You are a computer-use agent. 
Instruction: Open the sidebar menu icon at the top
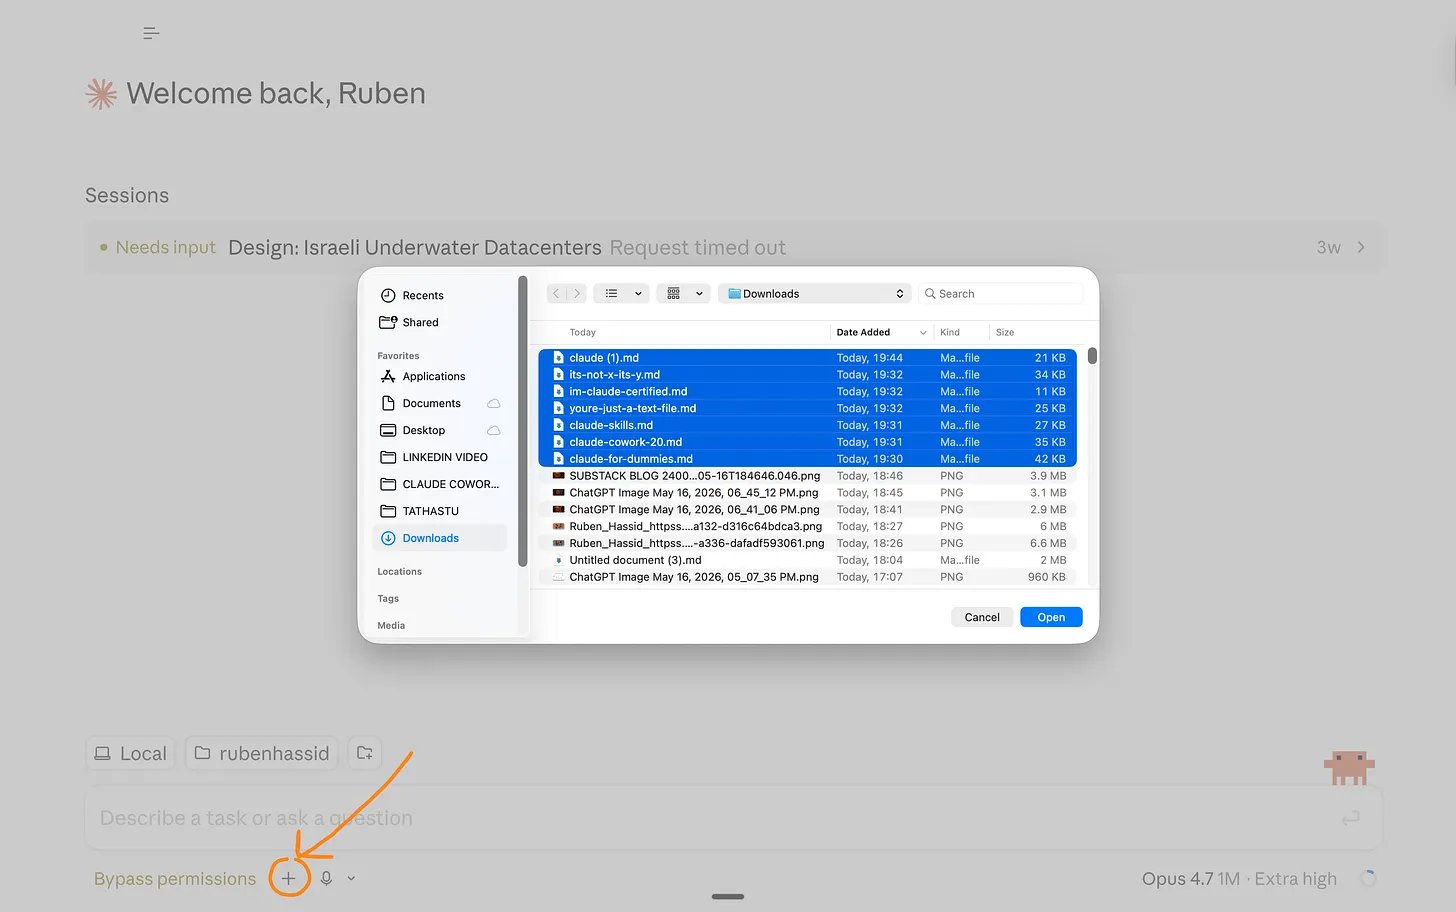click(x=151, y=33)
